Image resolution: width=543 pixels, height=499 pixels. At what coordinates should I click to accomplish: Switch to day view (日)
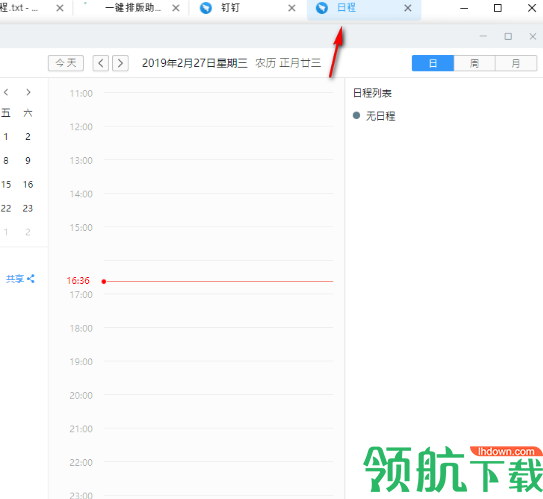click(x=433, y=63)
